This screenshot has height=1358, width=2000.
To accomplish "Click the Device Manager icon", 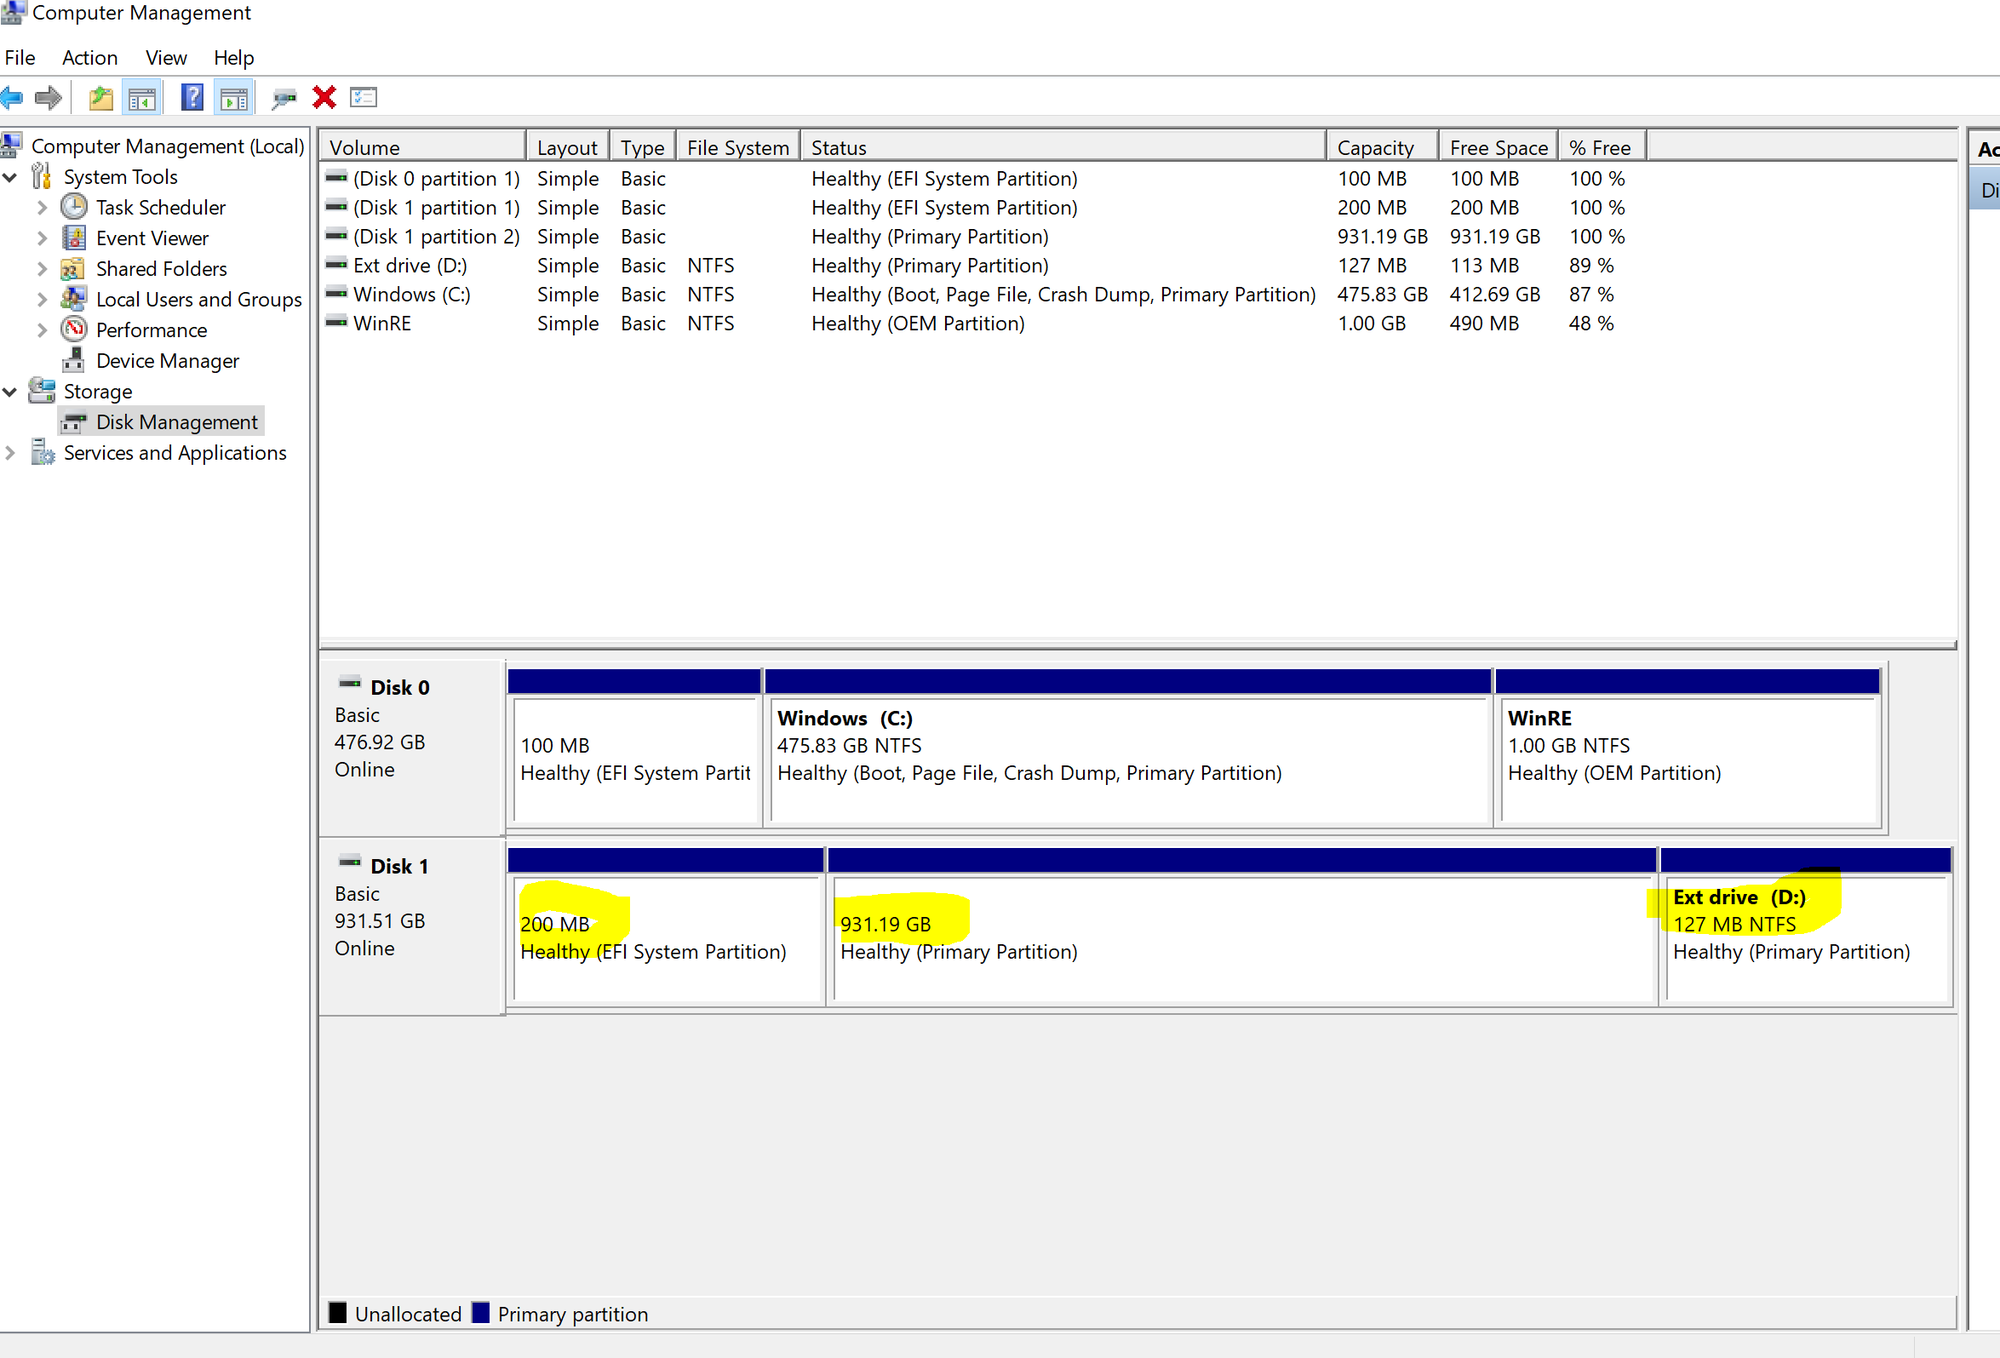I will tap(74, 360).
